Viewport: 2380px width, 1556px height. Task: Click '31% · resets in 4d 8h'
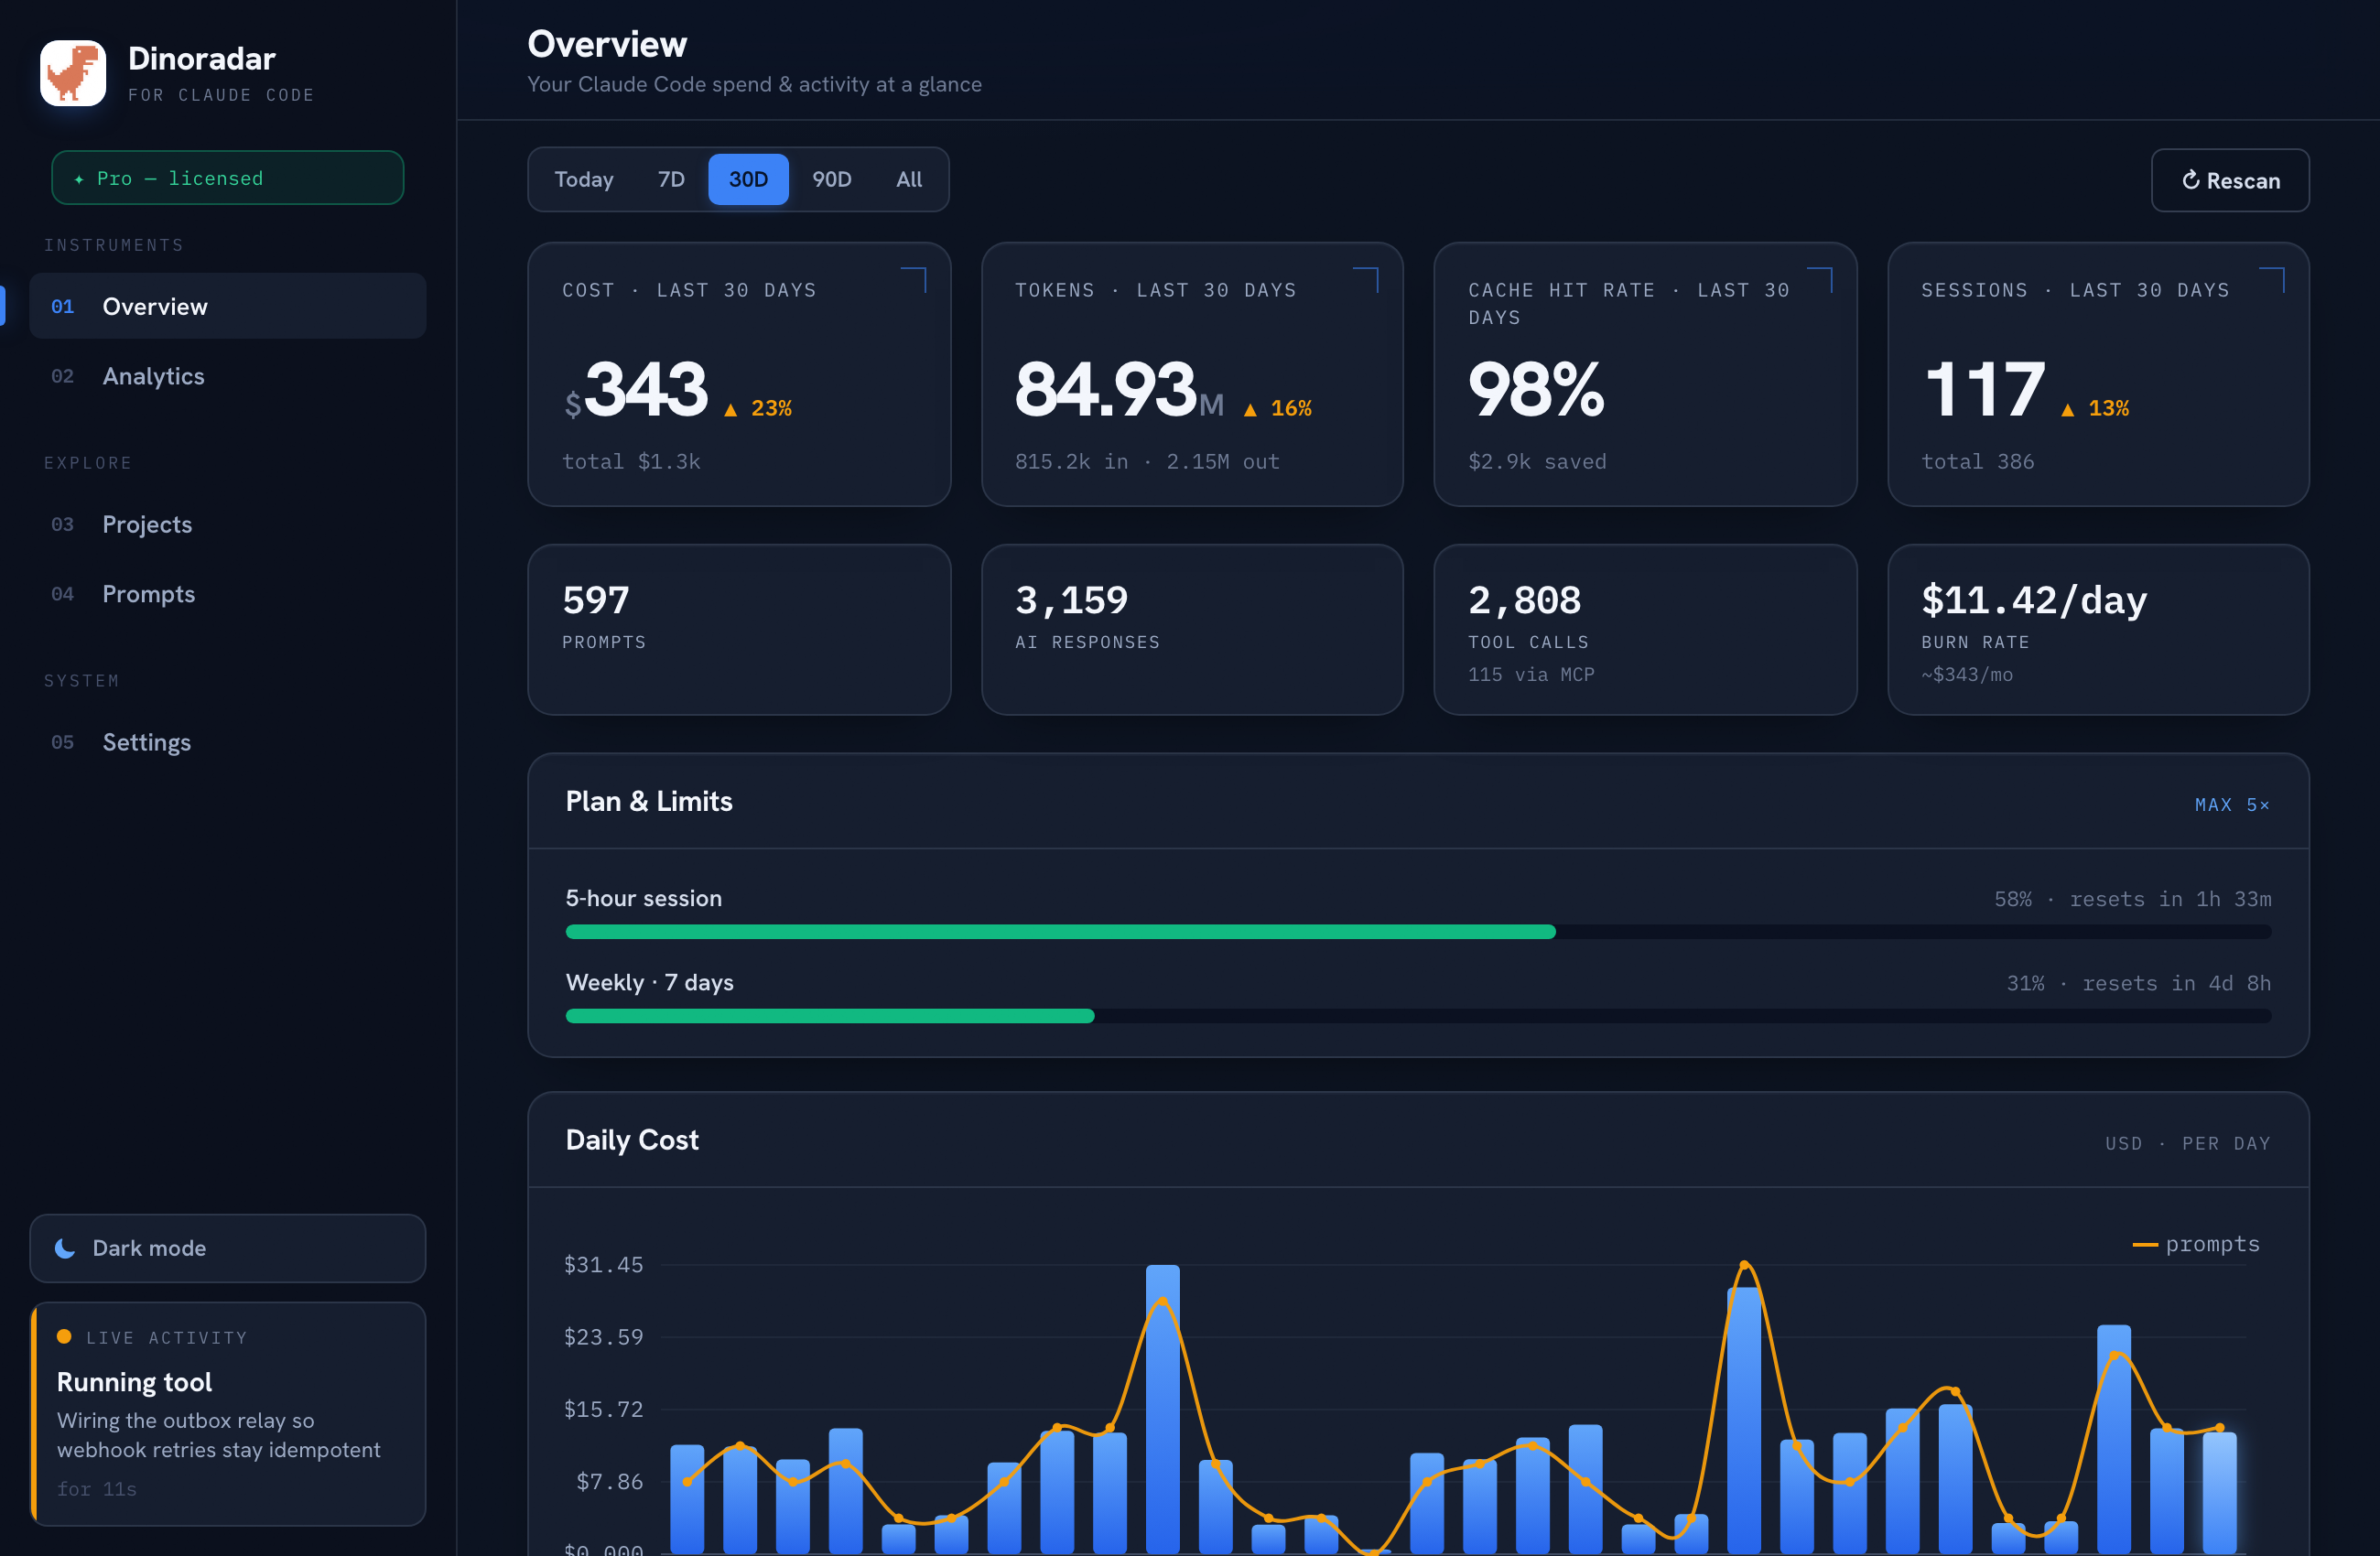pos(2138,982)
